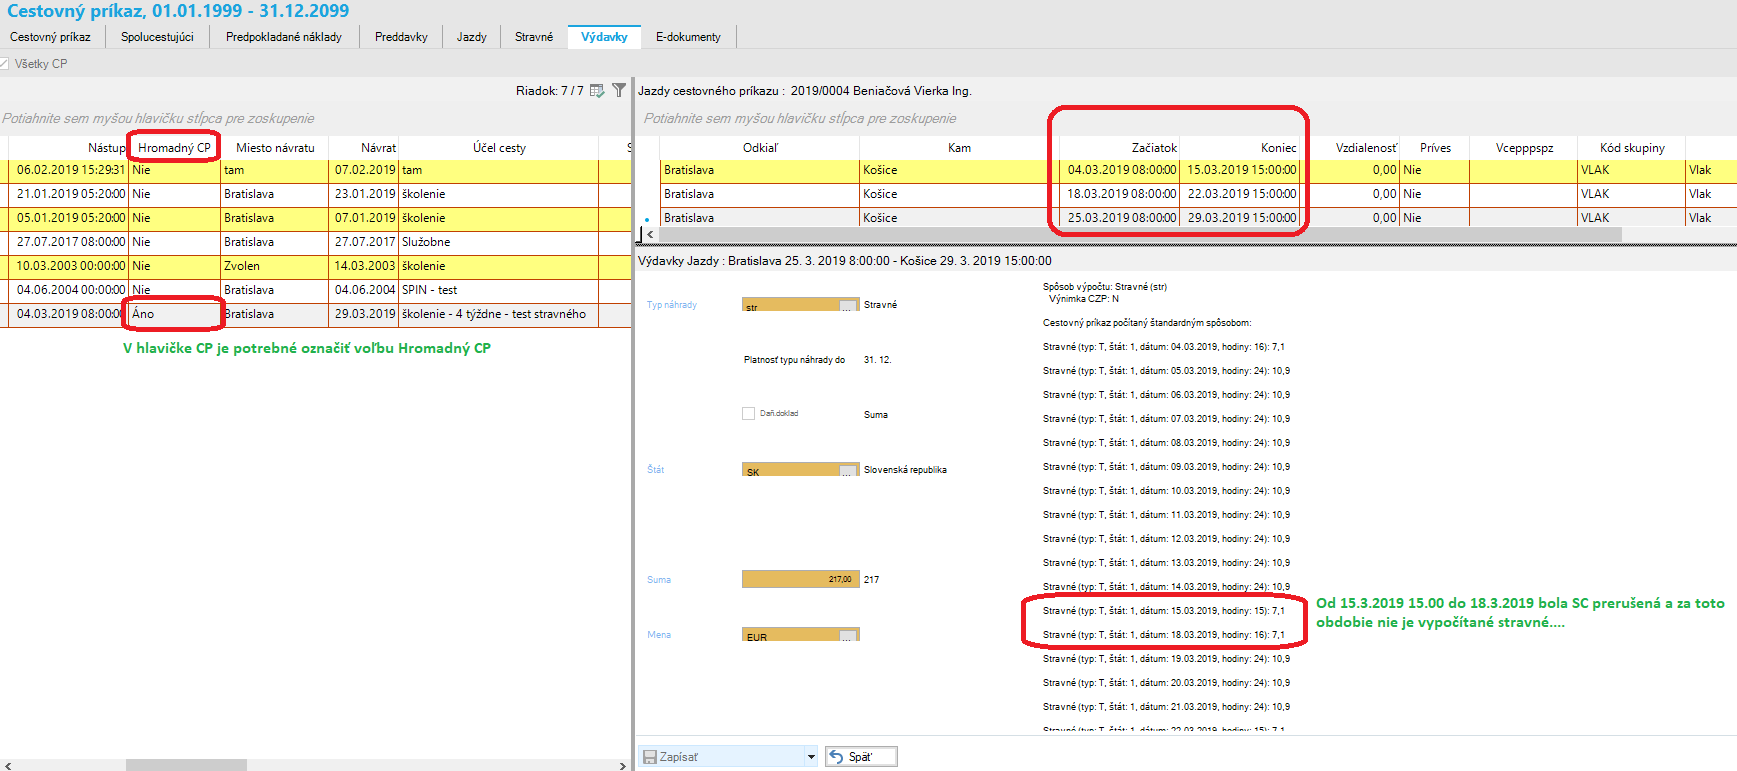Select the row with purpose Služobne
Image resolution: width=1737 pixels, height=771 pixels.
click(x=315, y=242)
